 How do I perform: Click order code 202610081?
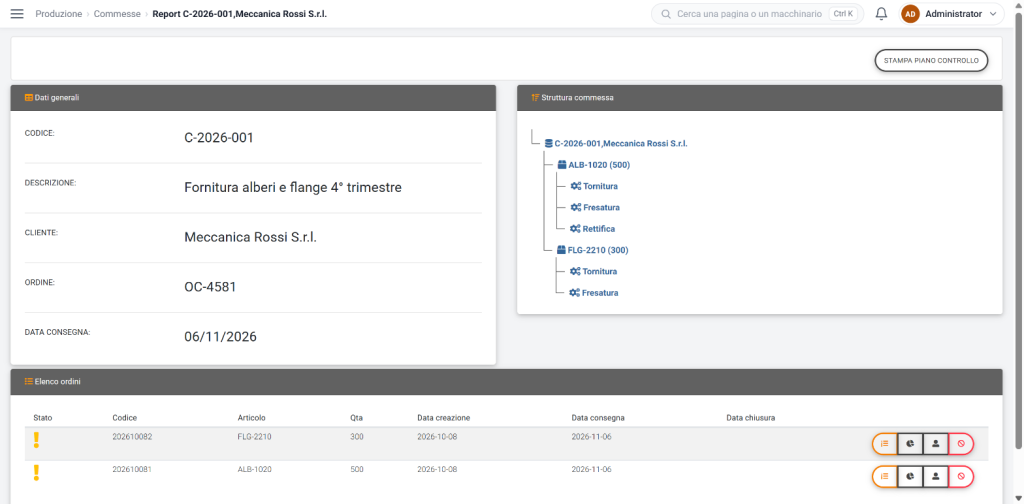coord(132,469)
